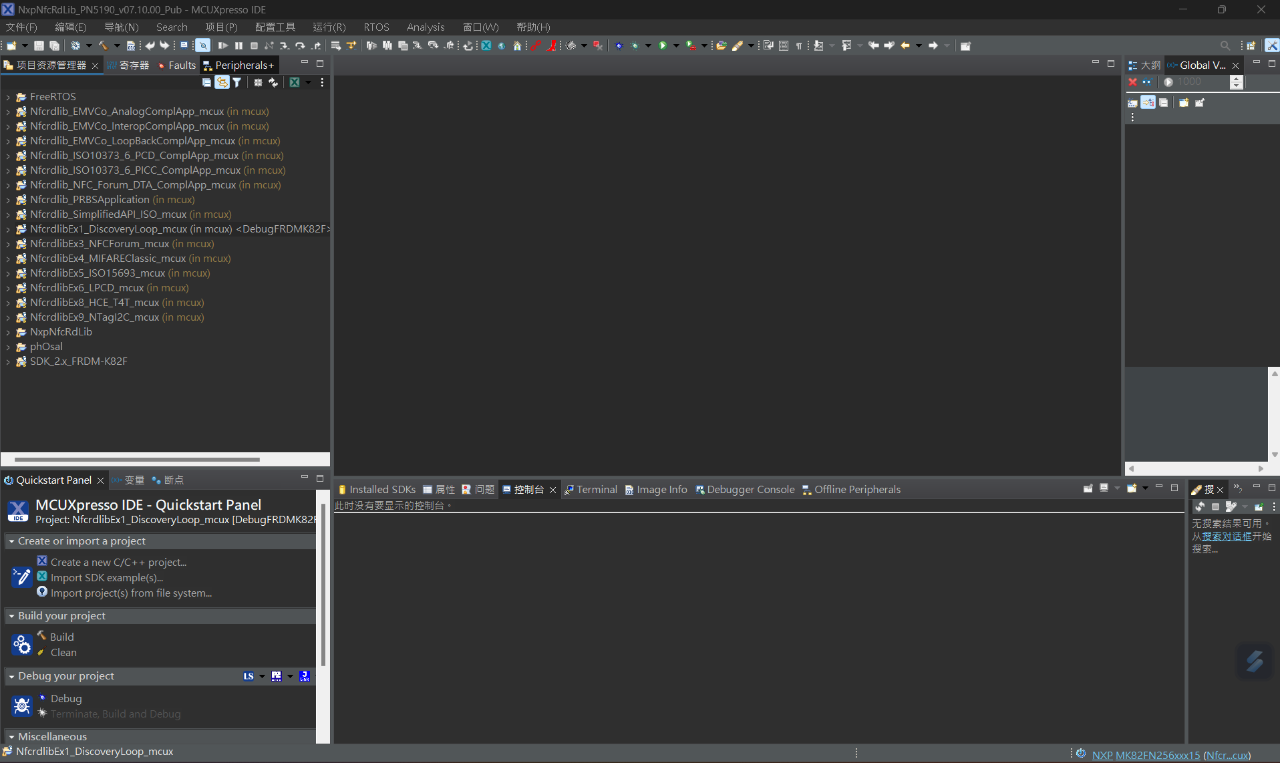Click the search magnifier icon at top right
Image resolution: width=1280 pixels, height=763 pixels.
click(1225, 46)
